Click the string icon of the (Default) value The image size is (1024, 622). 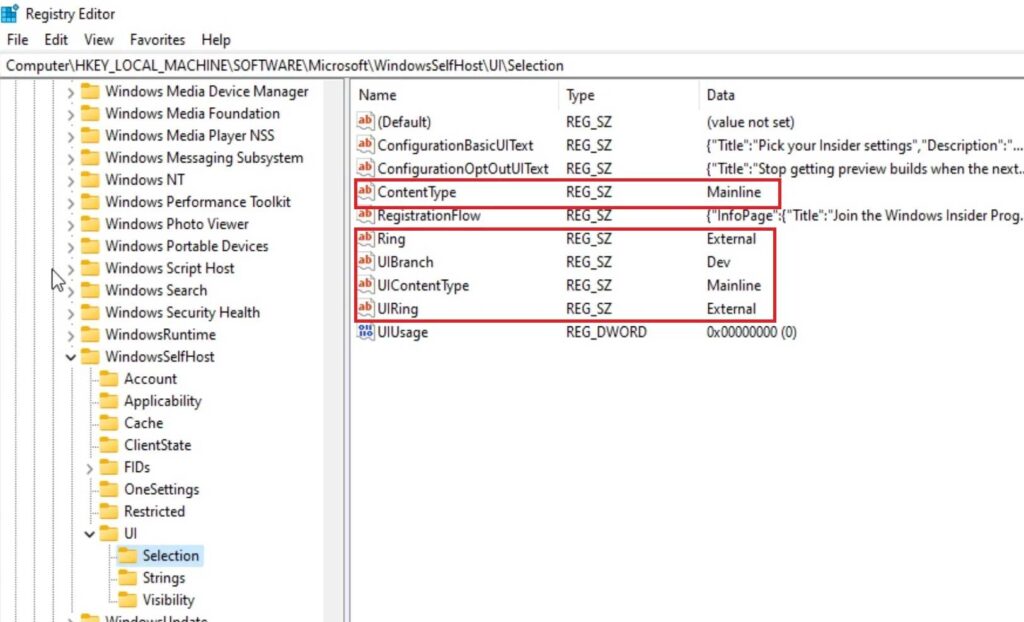[x=365, y=122]
